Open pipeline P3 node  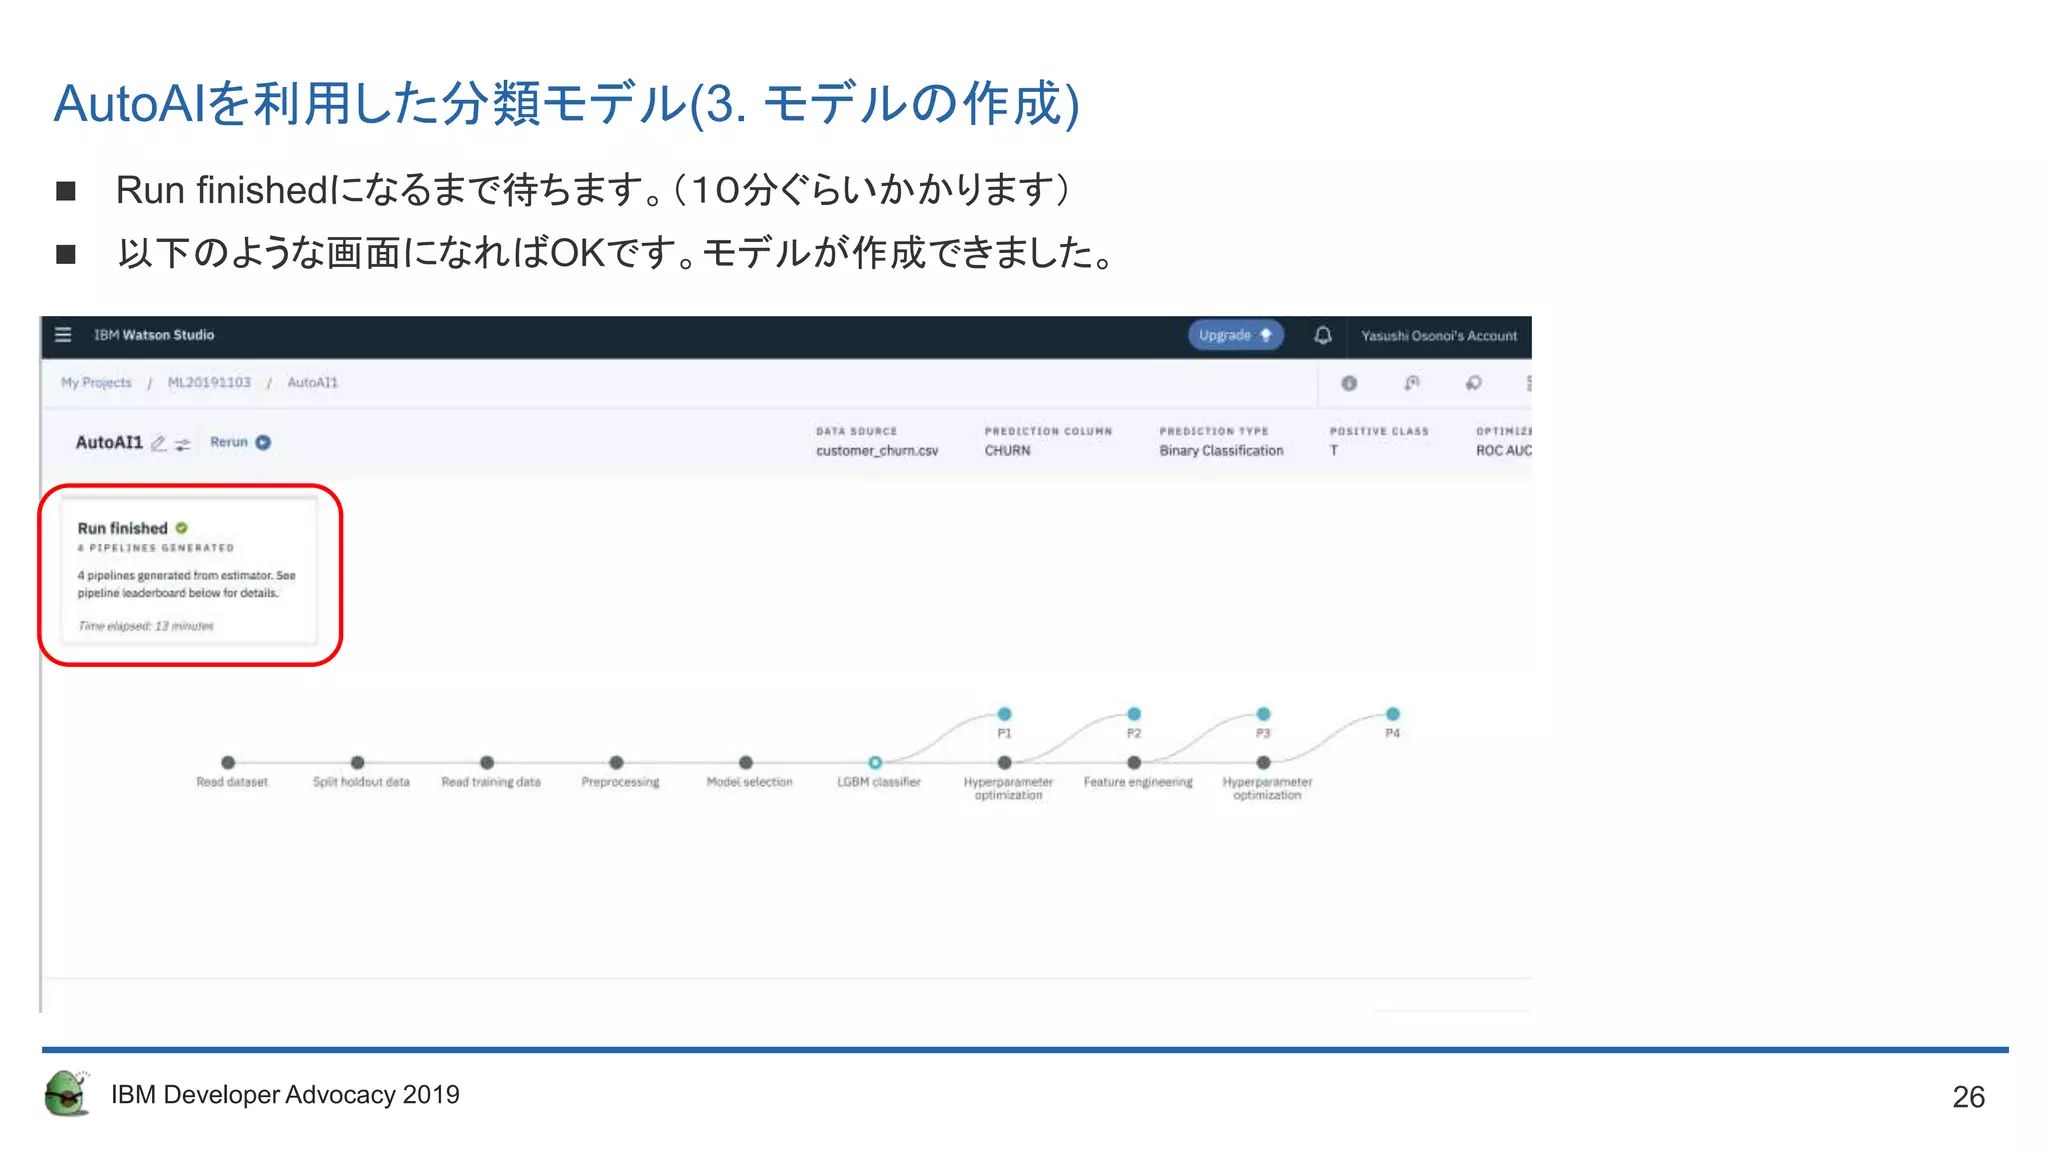click(1264, 714)
